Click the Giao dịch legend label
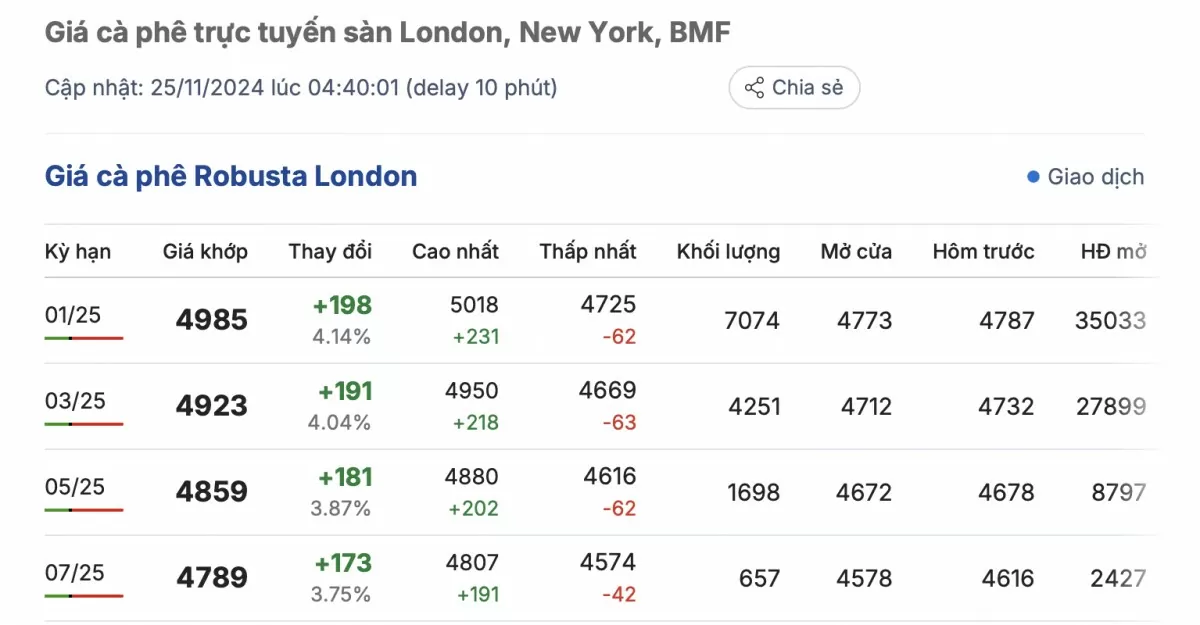This screenshot has height=625, width=1200. pyautogui.click(x=1095, y=178)
